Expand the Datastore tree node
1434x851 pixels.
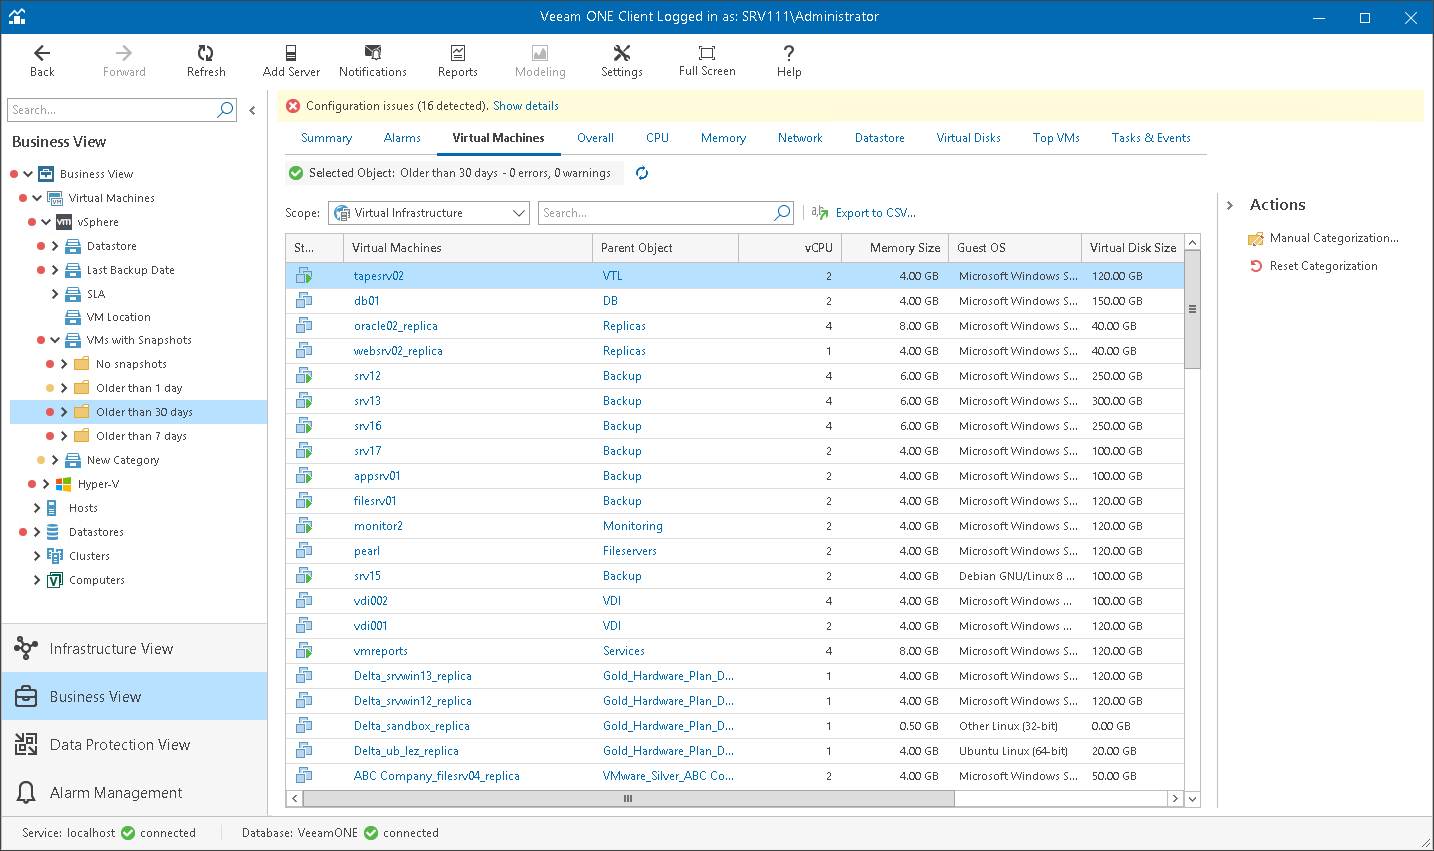[55, 246]
